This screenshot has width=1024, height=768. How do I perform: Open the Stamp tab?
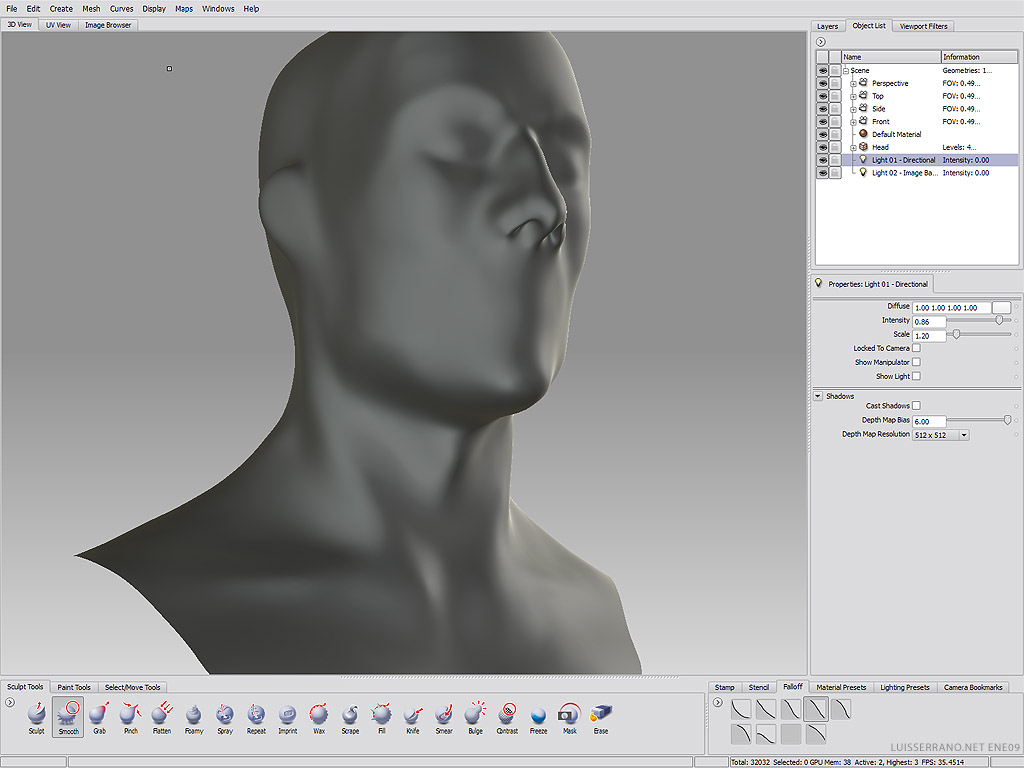724,687
